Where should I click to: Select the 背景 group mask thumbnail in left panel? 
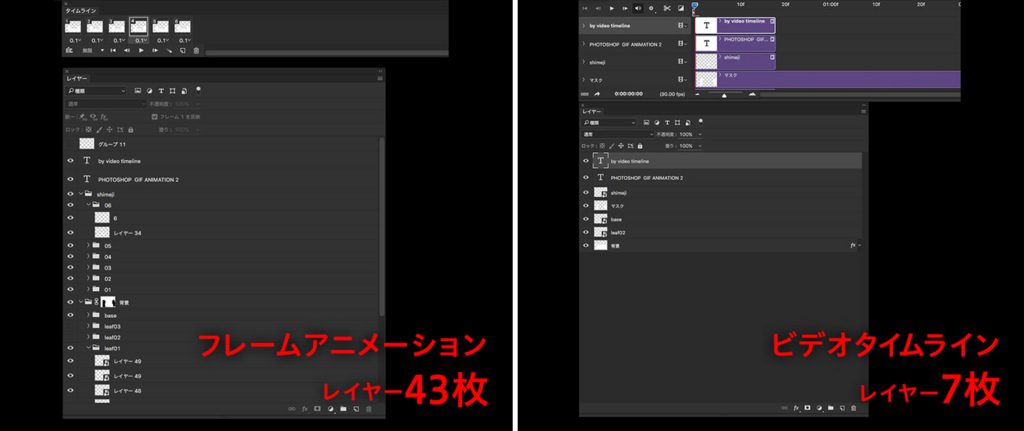(108, 302)
